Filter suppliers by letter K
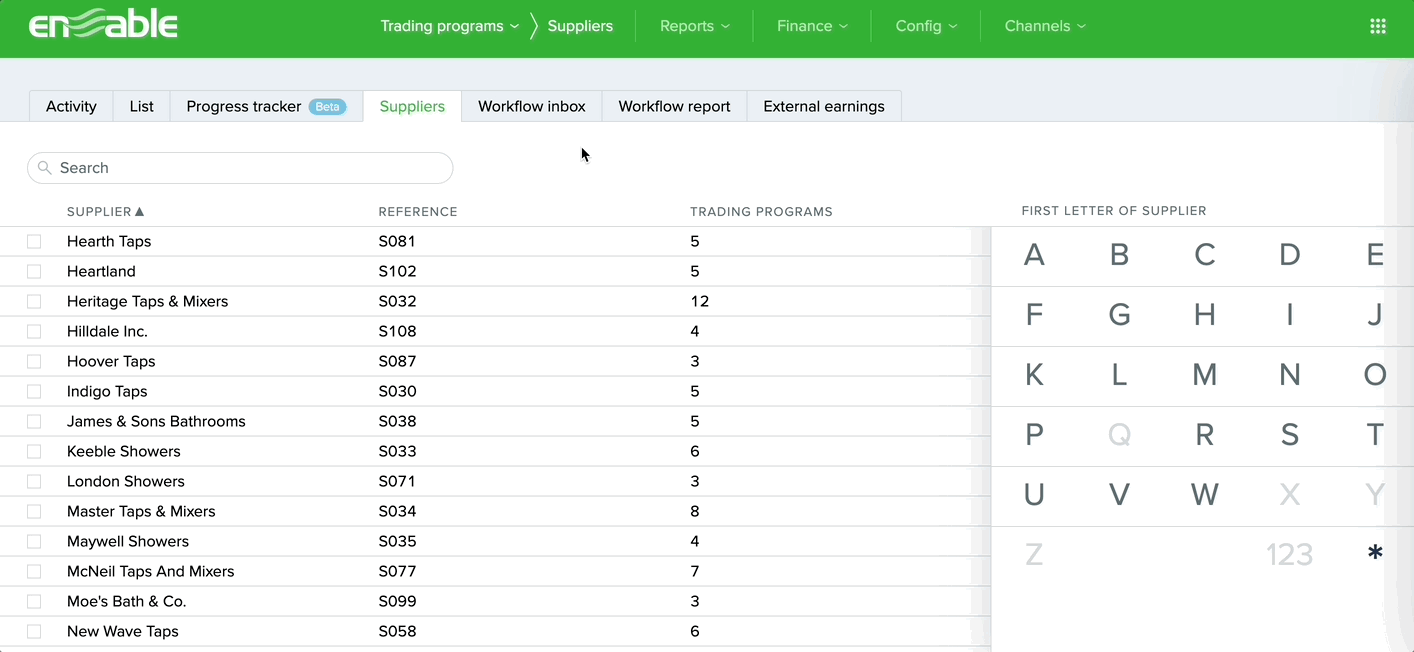 (1034, 375)
